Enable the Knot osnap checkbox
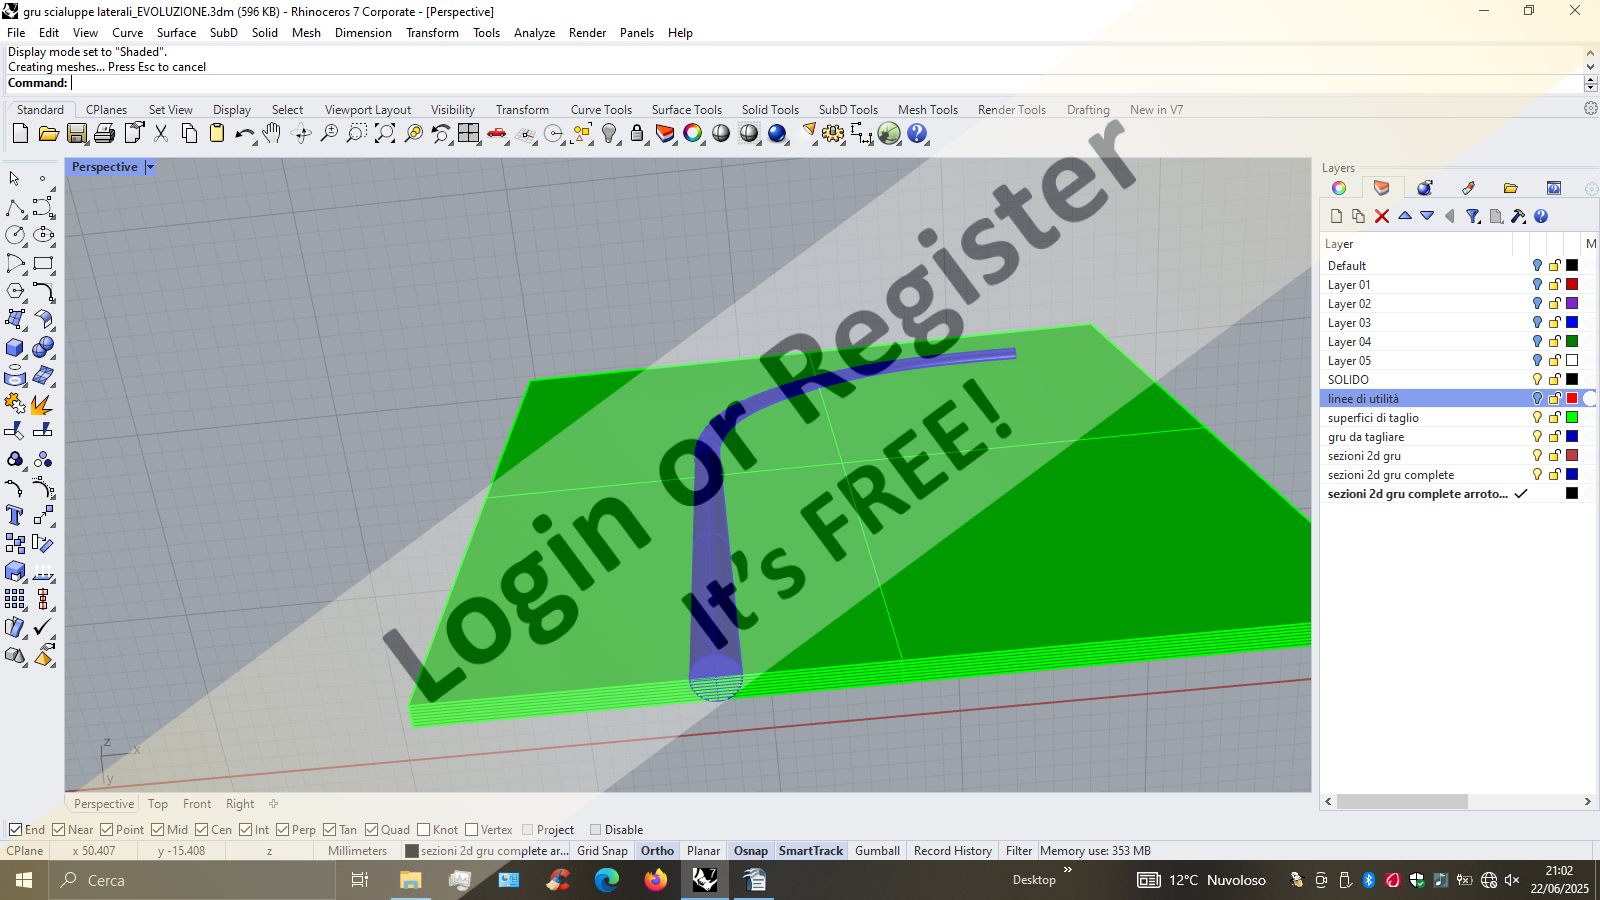1600x900 pixels. coord(424,830)
